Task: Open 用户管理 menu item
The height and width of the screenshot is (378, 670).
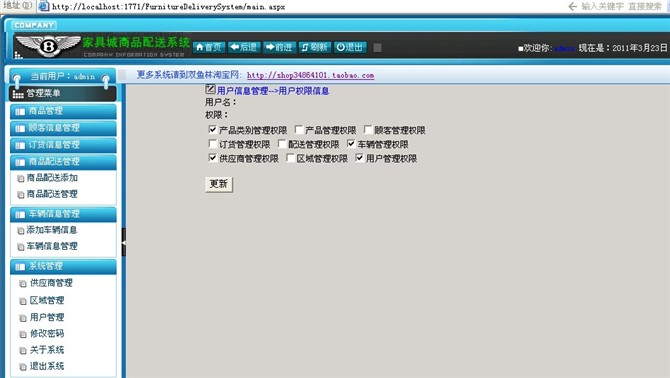Action: click(x=47, y=317)
